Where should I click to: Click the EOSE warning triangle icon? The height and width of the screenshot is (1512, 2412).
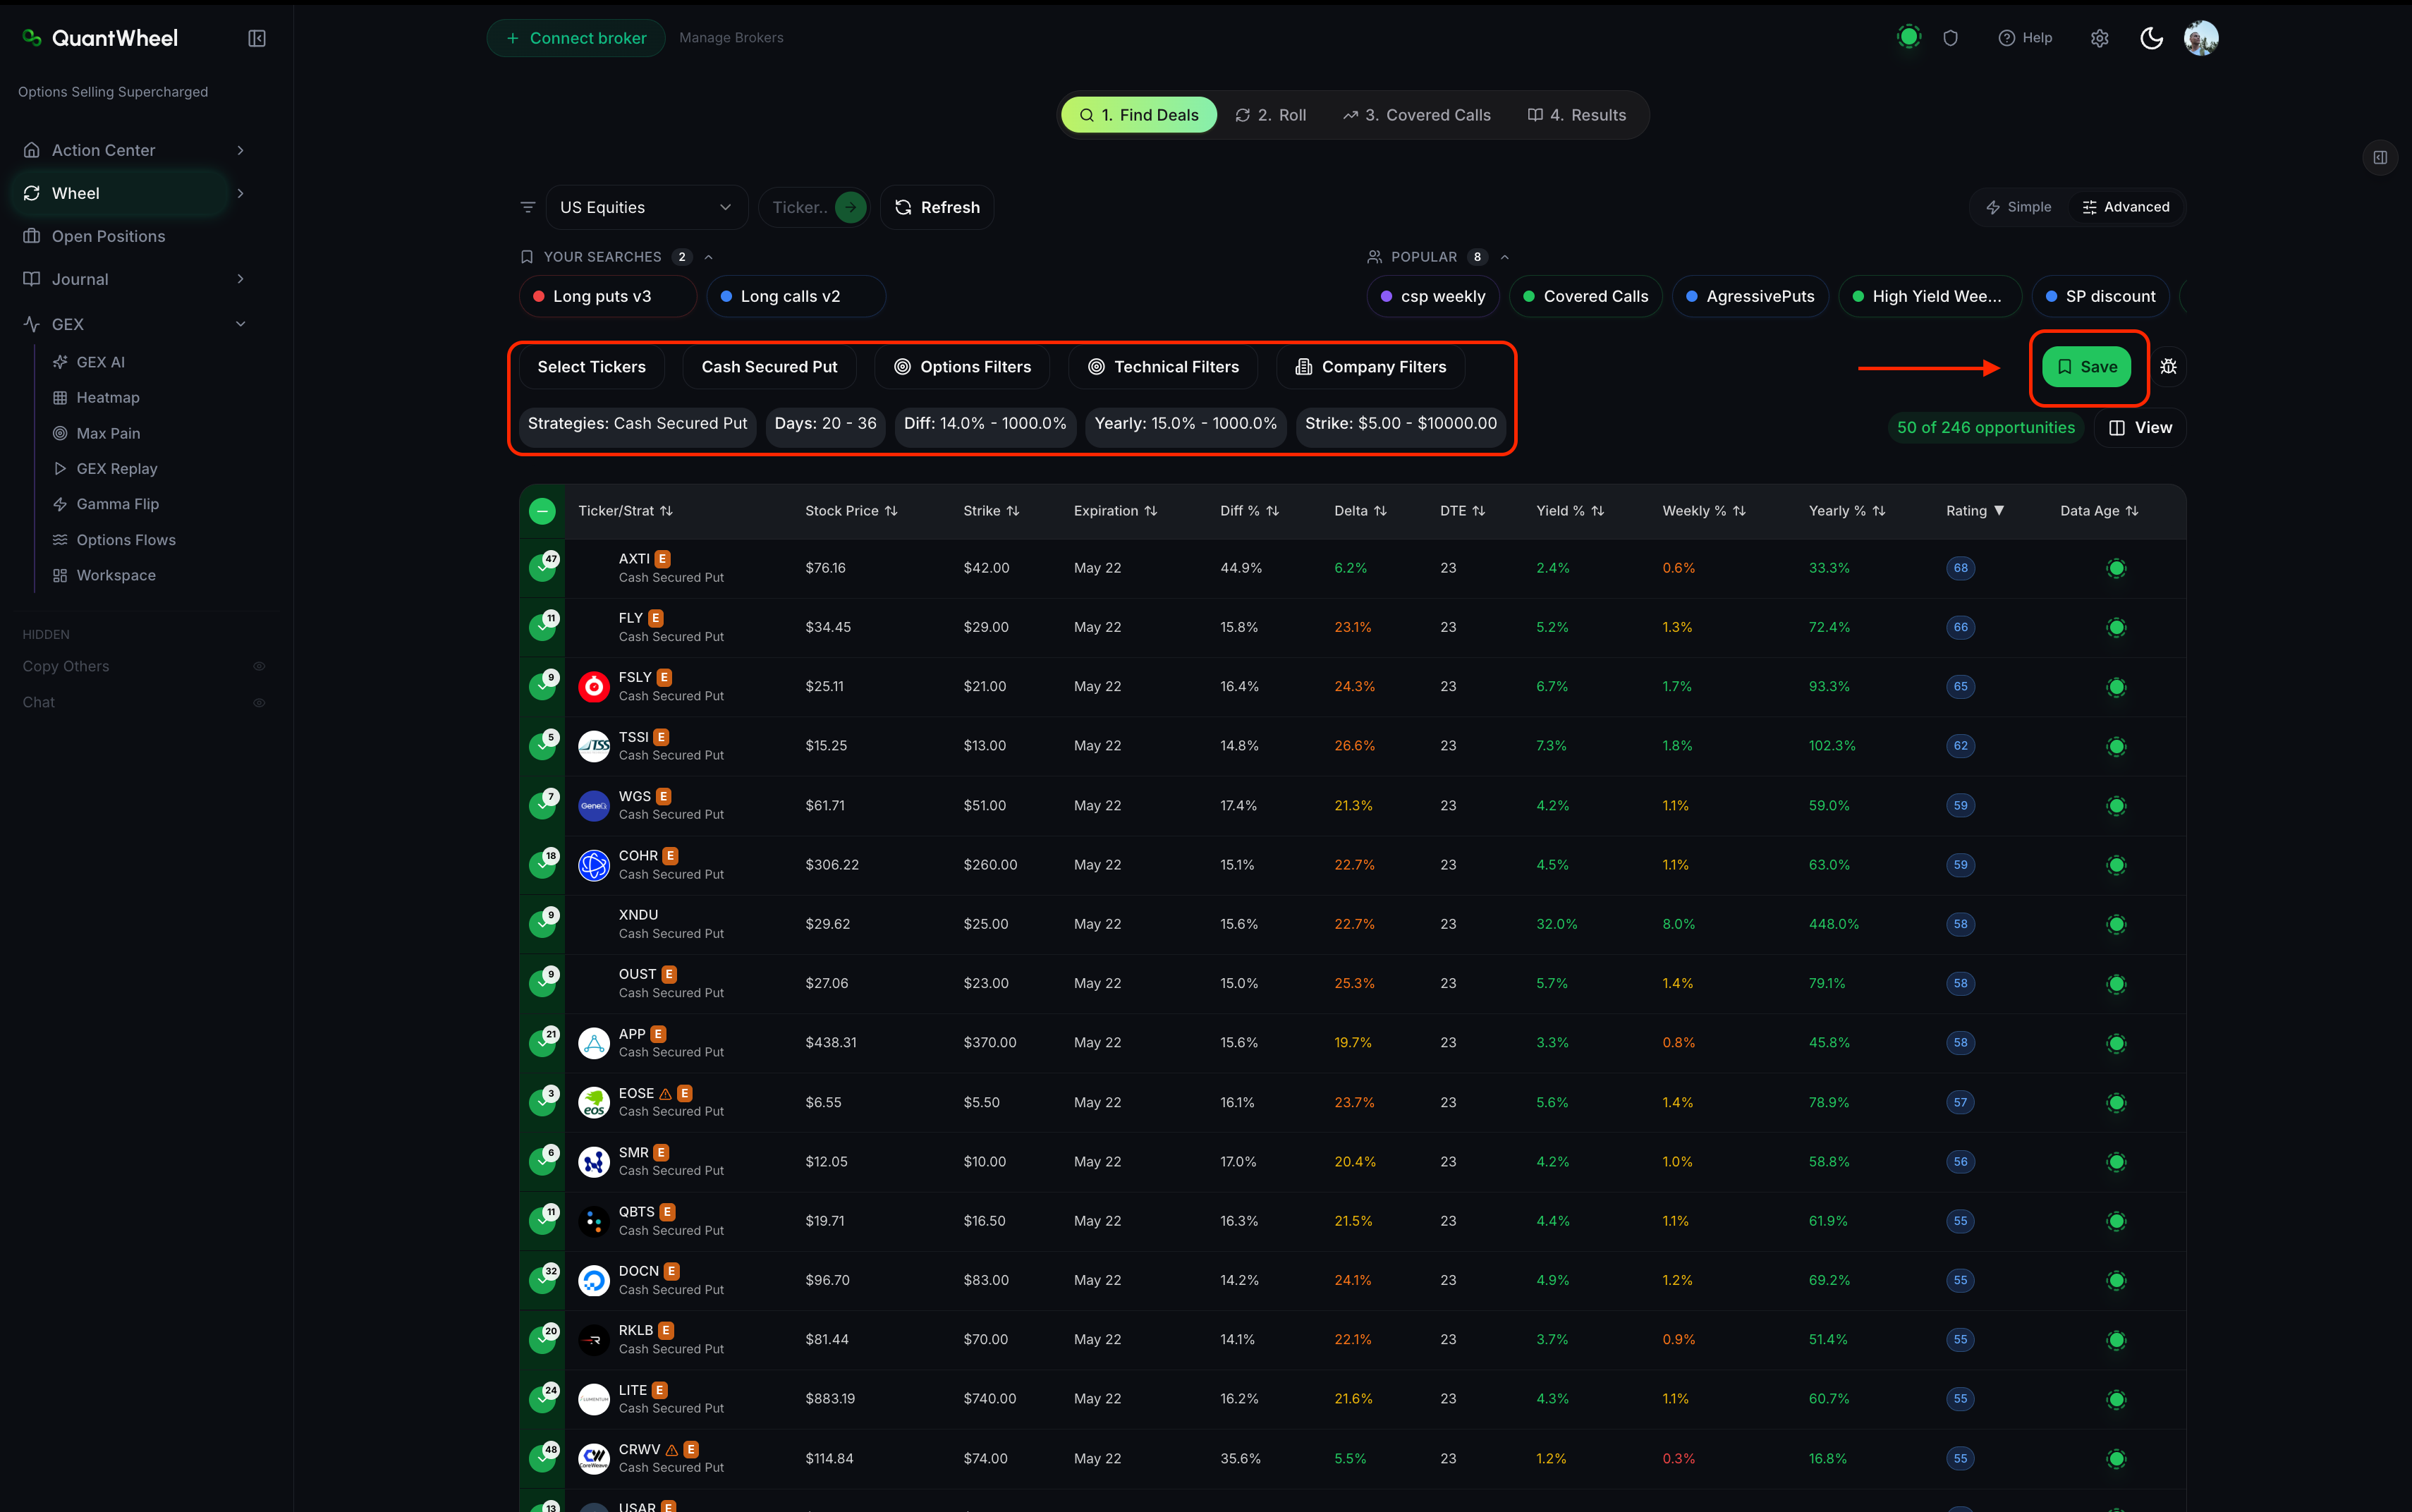(665, 1093)
